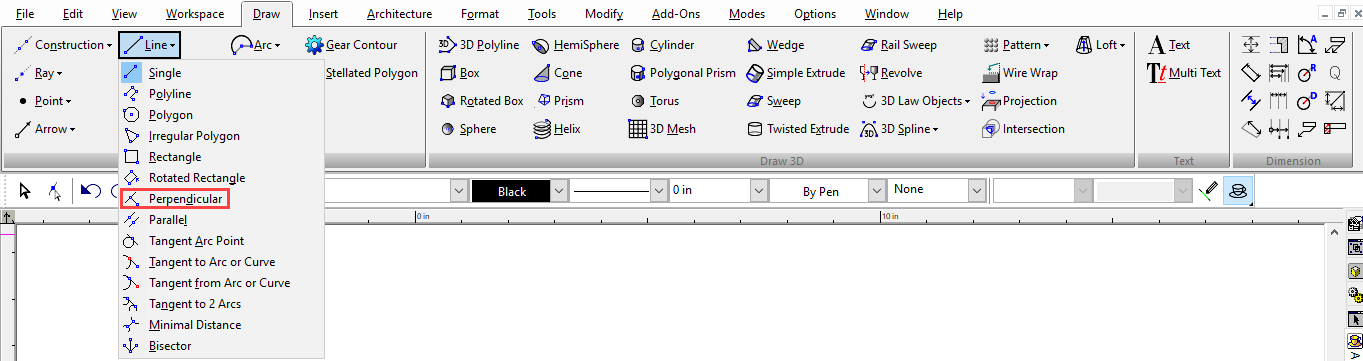Toggle the select arrow tool
The image size is (1363, 361).
coord(25,191)
